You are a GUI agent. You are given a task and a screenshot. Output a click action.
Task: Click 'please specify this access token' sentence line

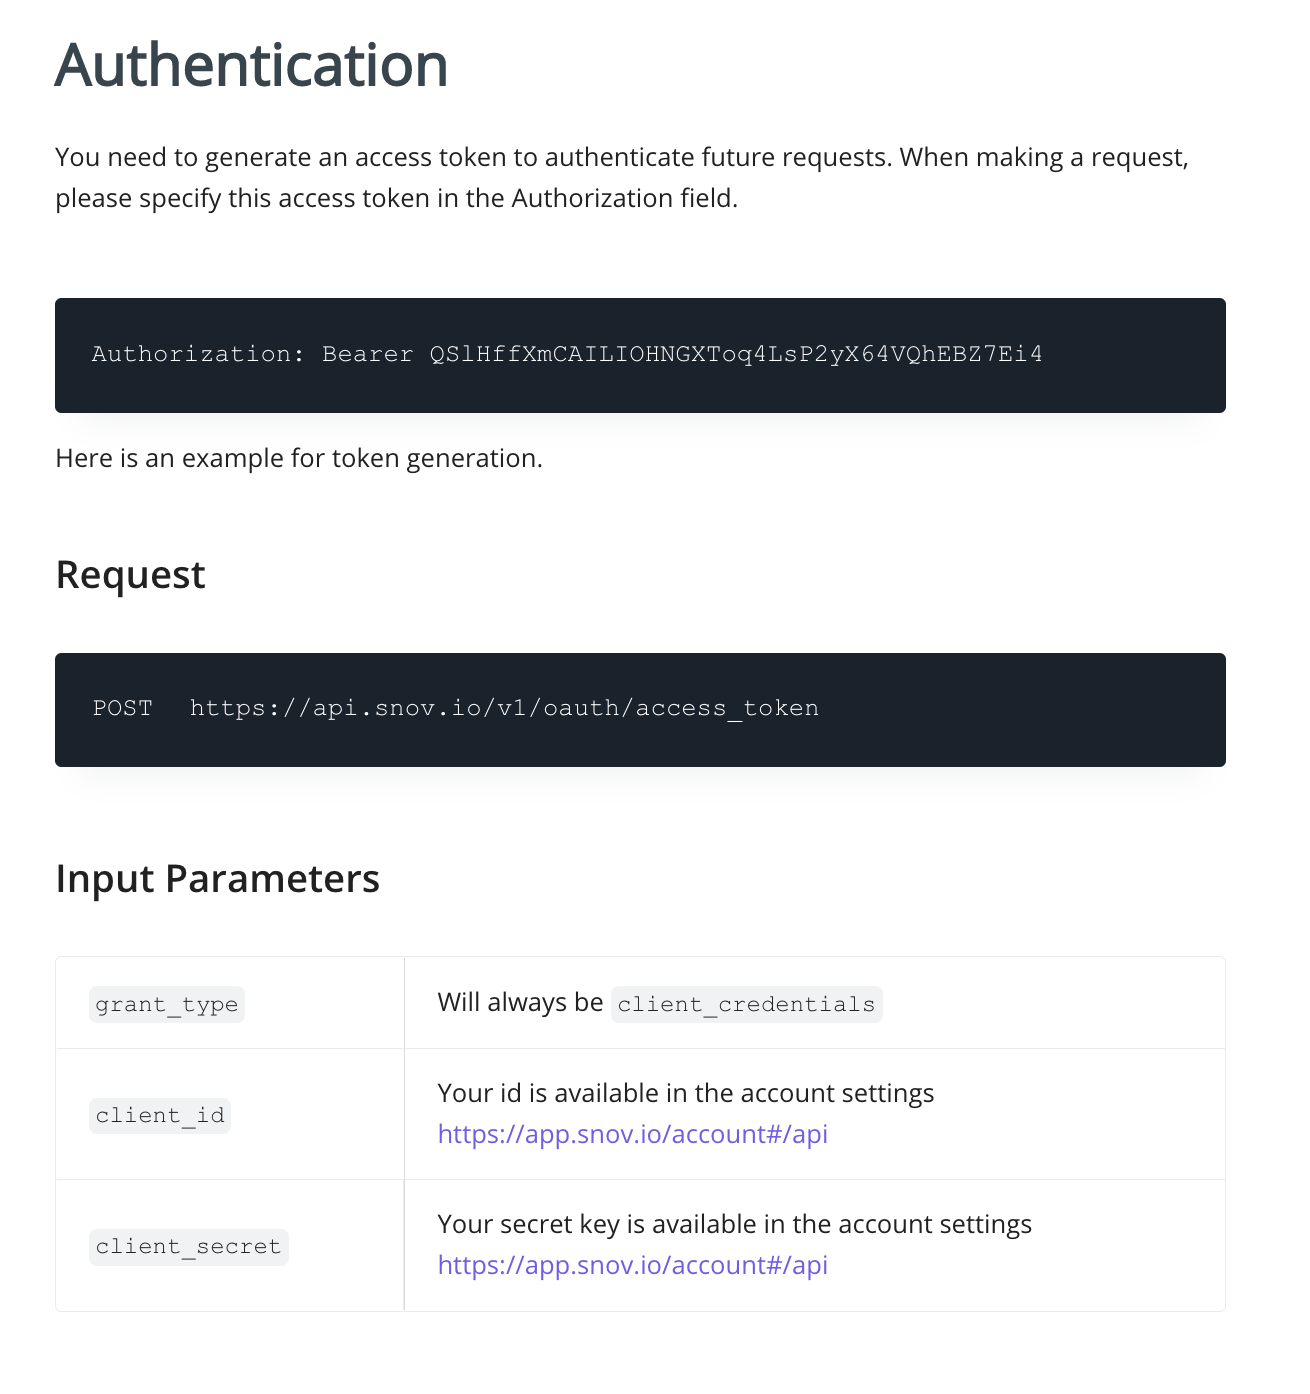pyautogui.click(x=396, y=199)
